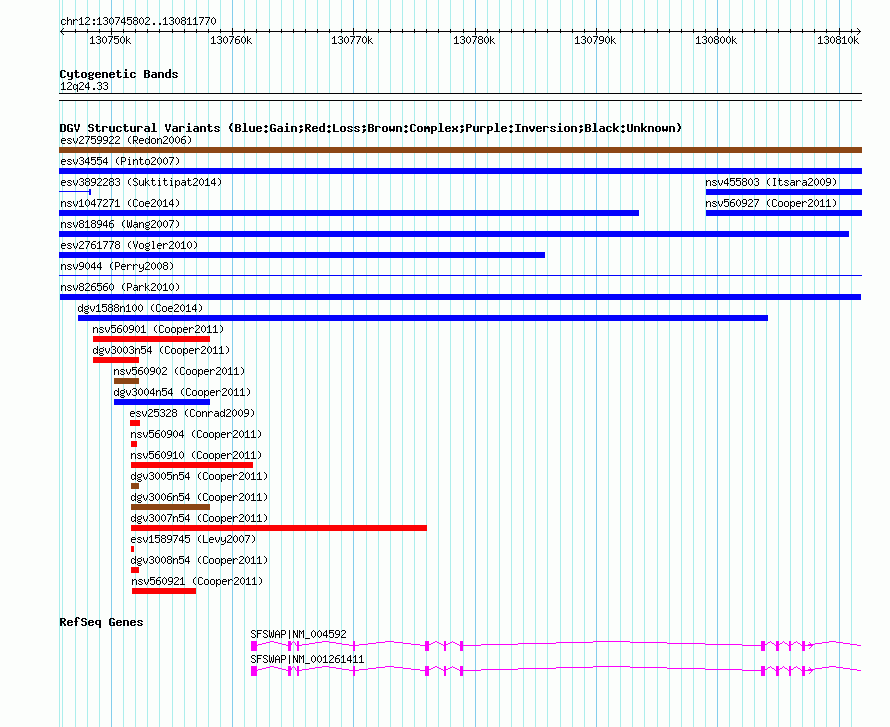890x727 pixels.
Task: Open the esv3892283 (Suktitipat2014) variant
Action: coord(141,182)
